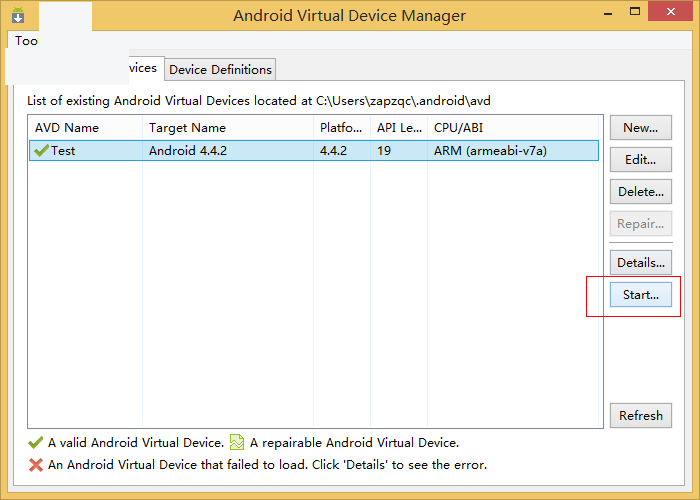Click the Platform column header
The width and height of the screenshot is (700, 500).
341,128
